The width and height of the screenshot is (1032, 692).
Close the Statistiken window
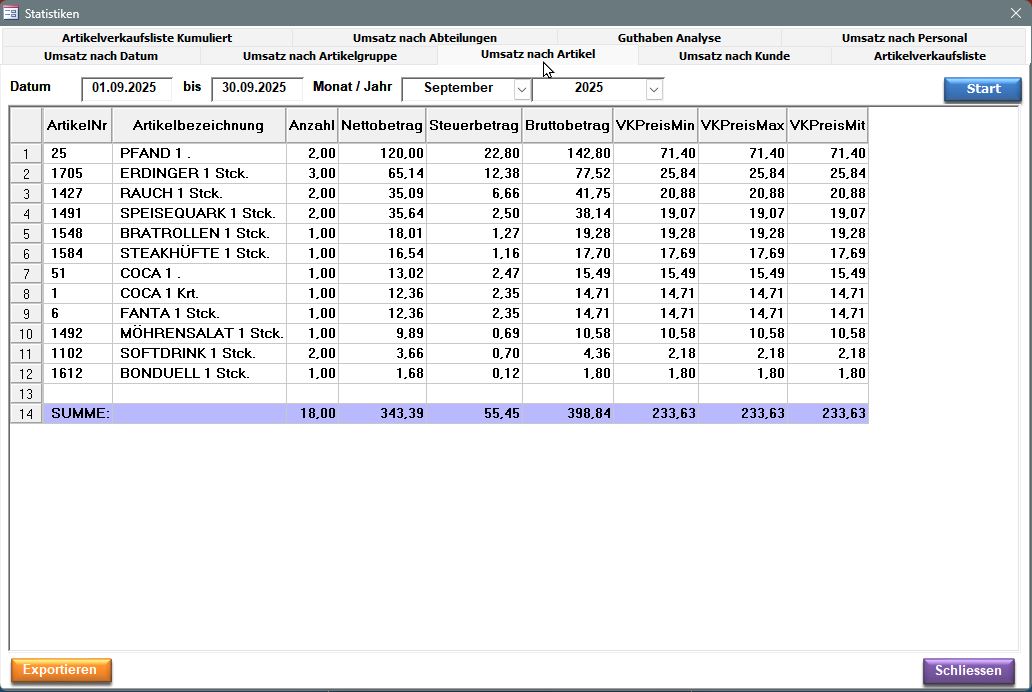1015,13
